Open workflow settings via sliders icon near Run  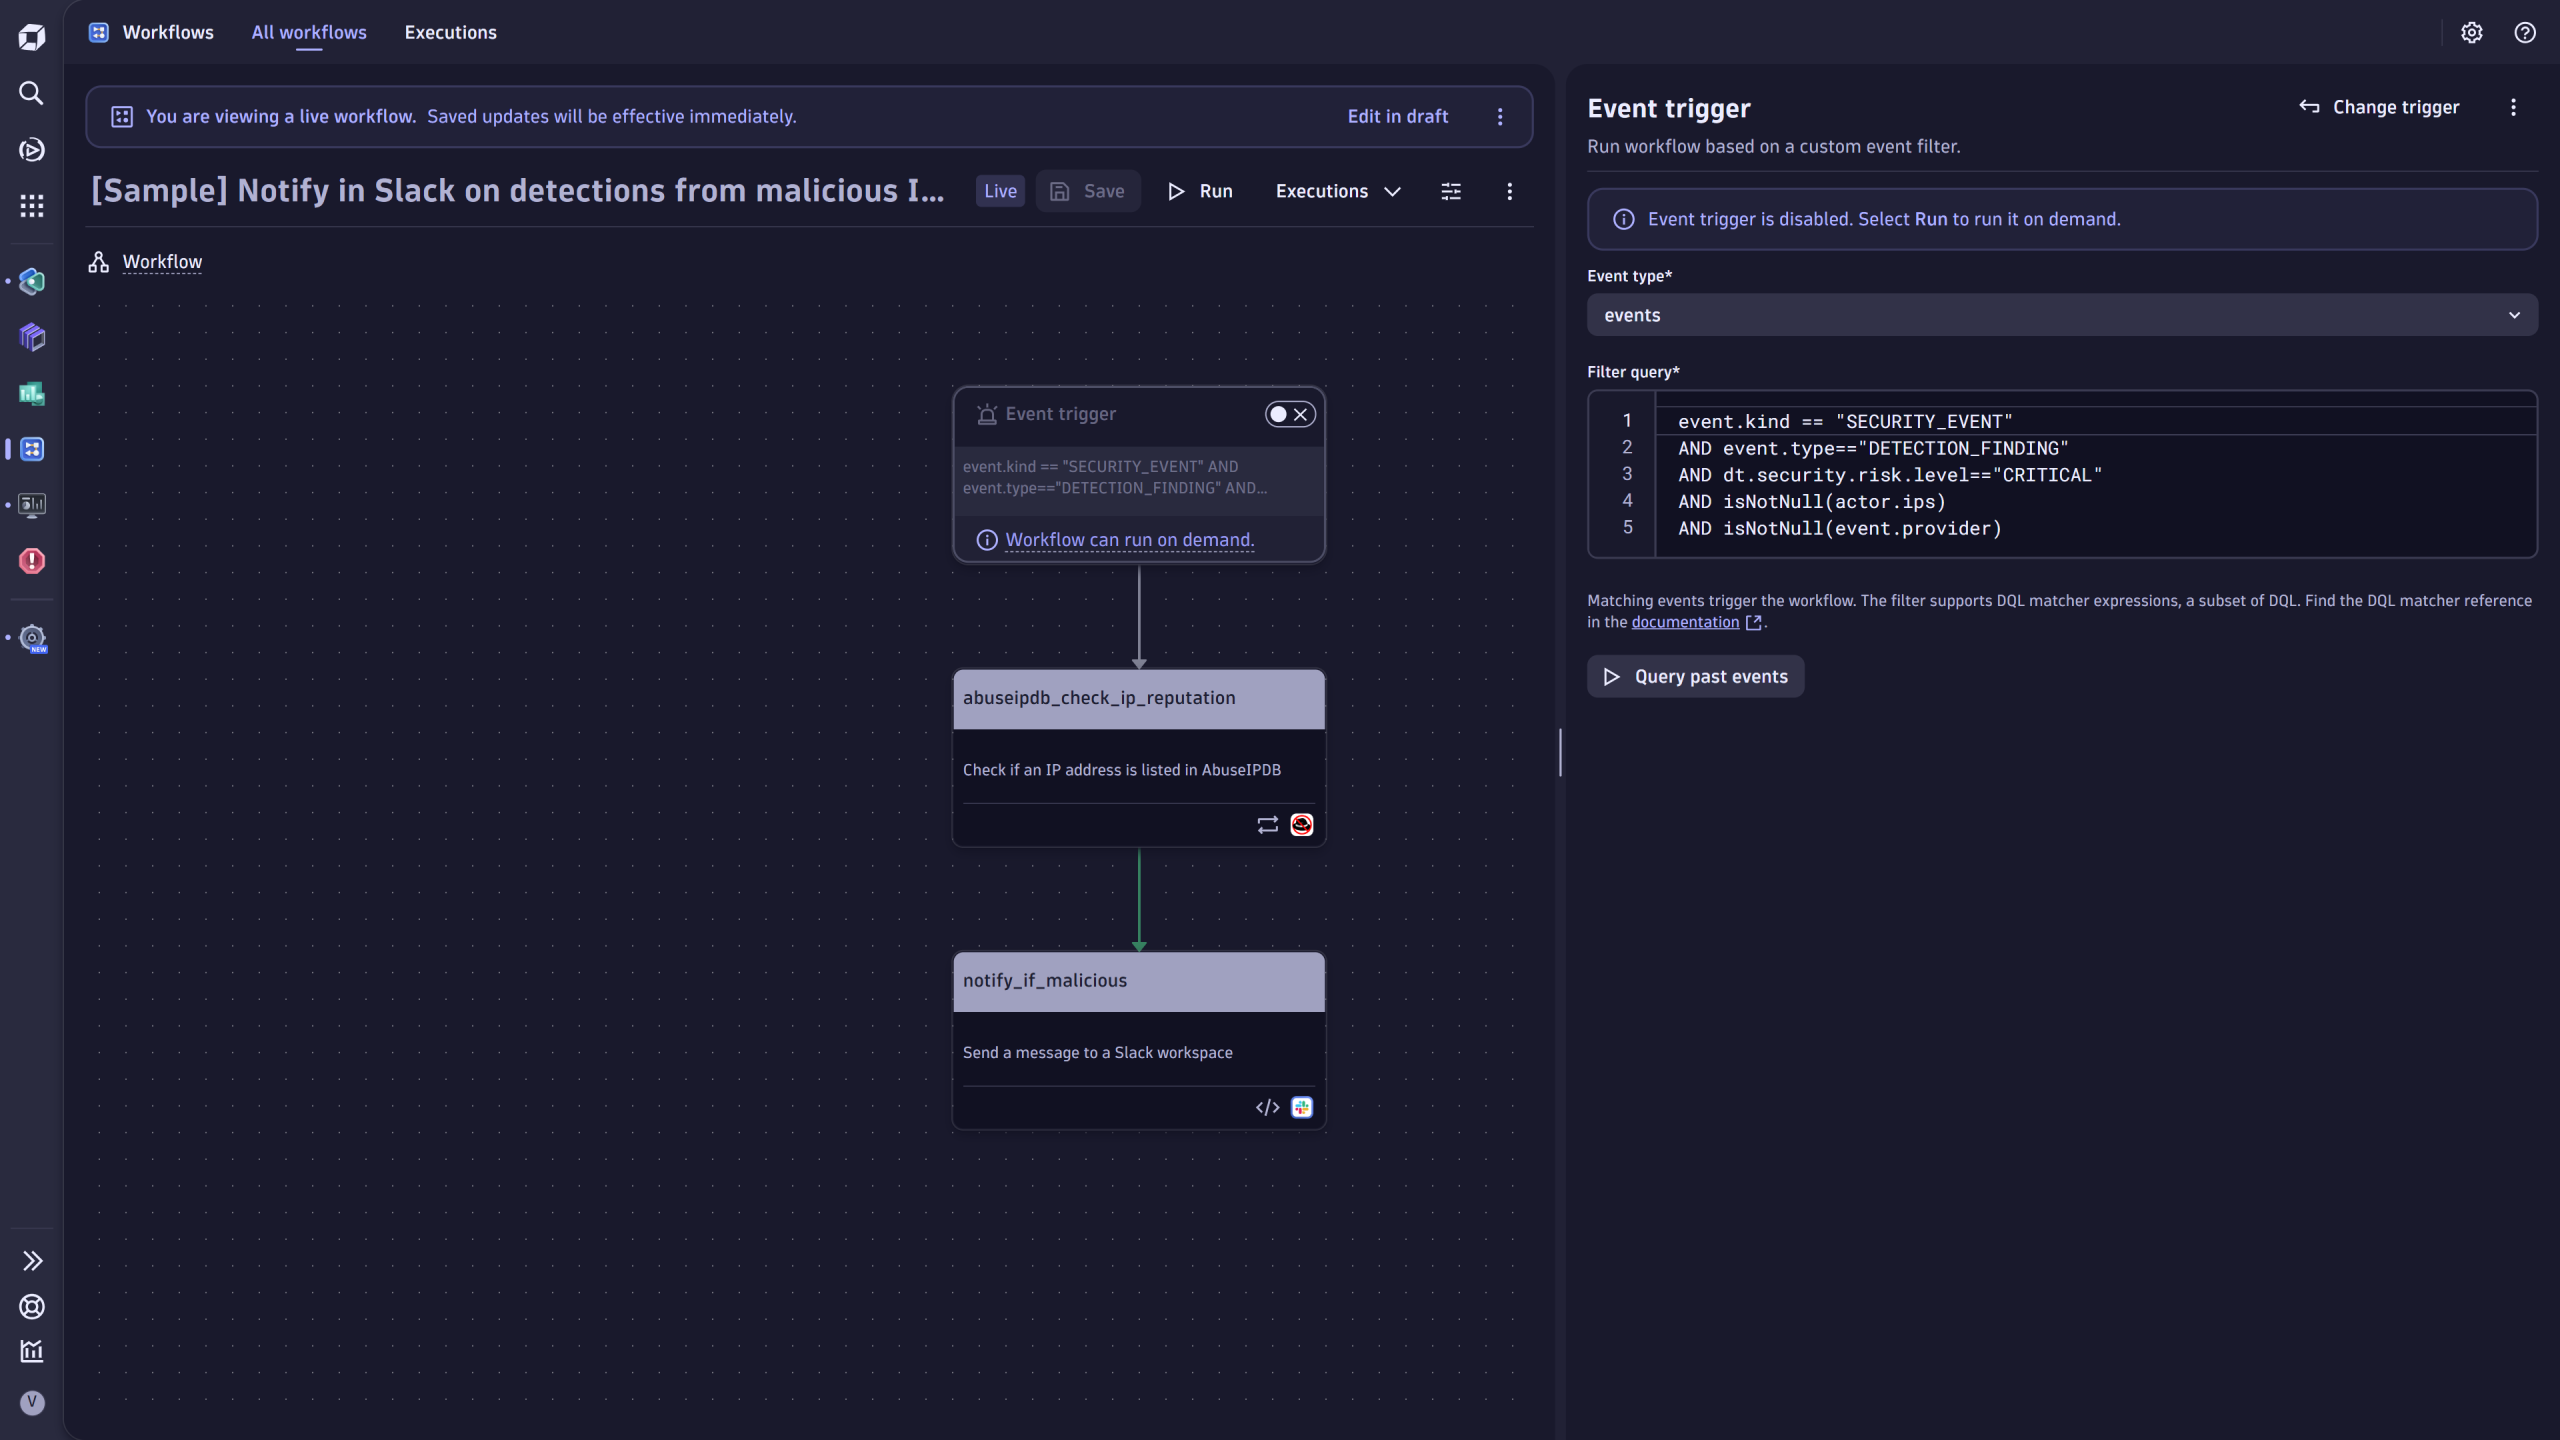(1450, 191)
